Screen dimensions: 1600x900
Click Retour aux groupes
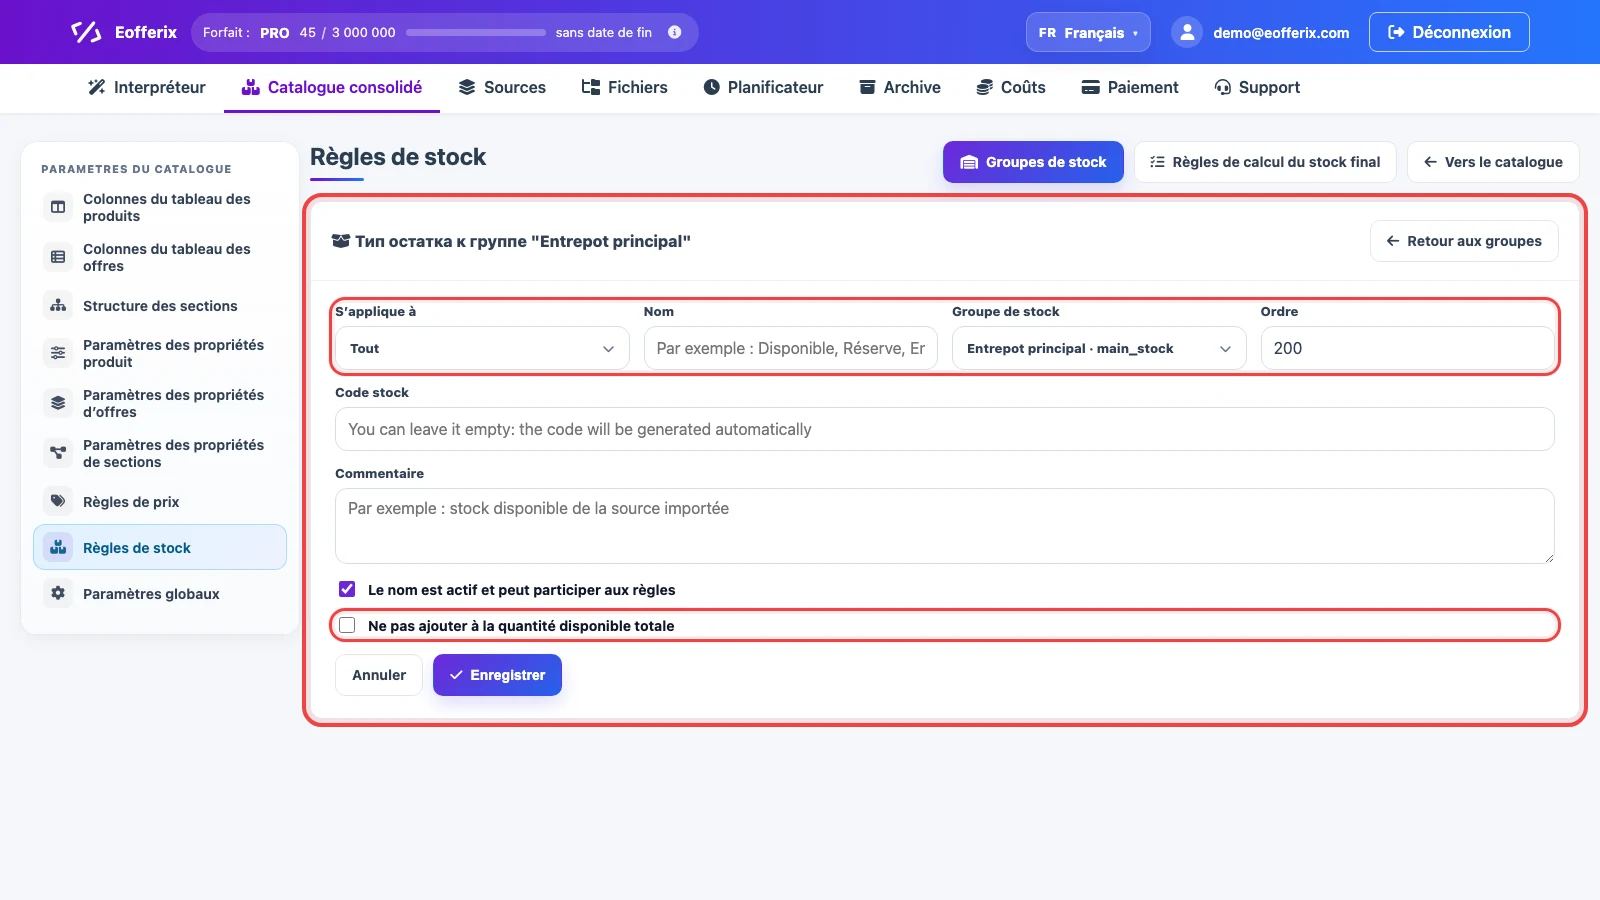tap(1464, 241)
